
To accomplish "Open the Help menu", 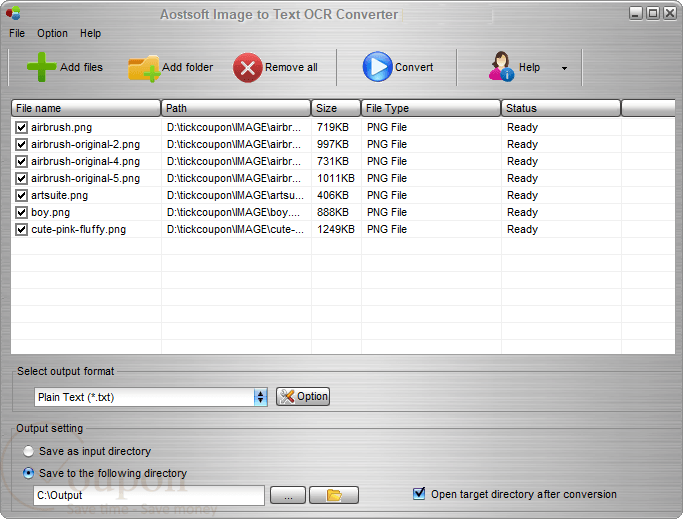I will pos(90,33).
